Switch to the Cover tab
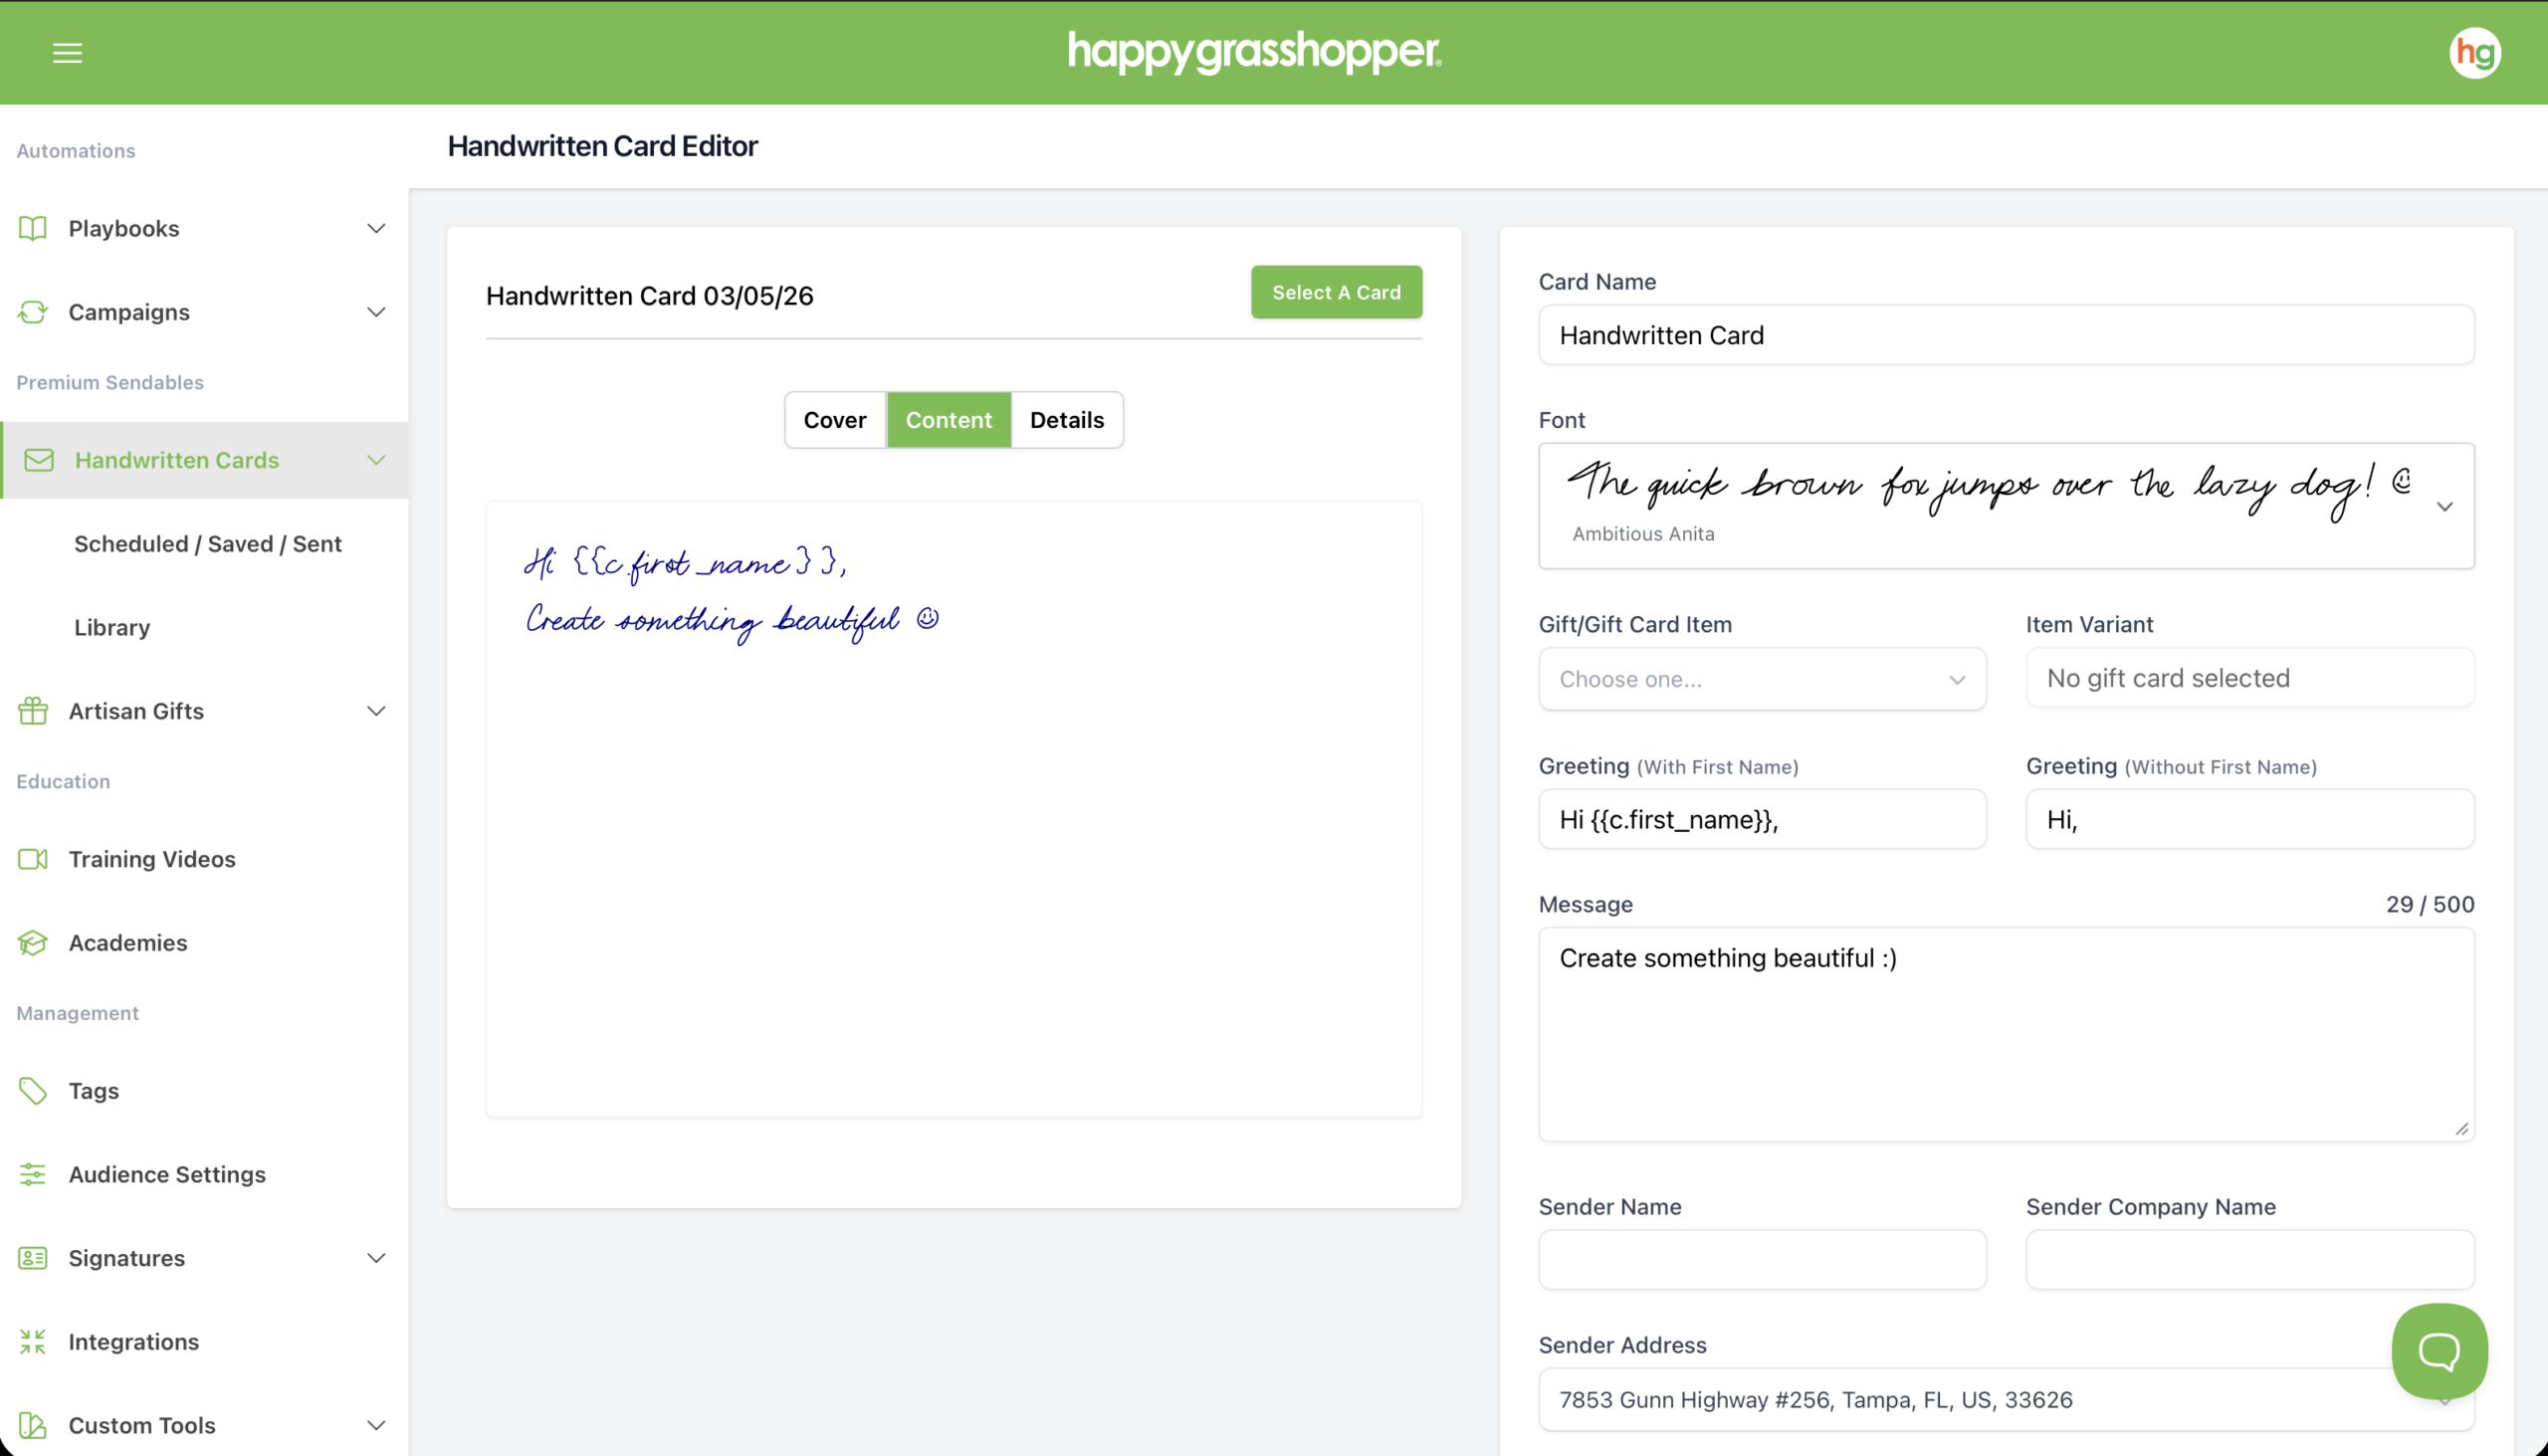 (834, 420)
